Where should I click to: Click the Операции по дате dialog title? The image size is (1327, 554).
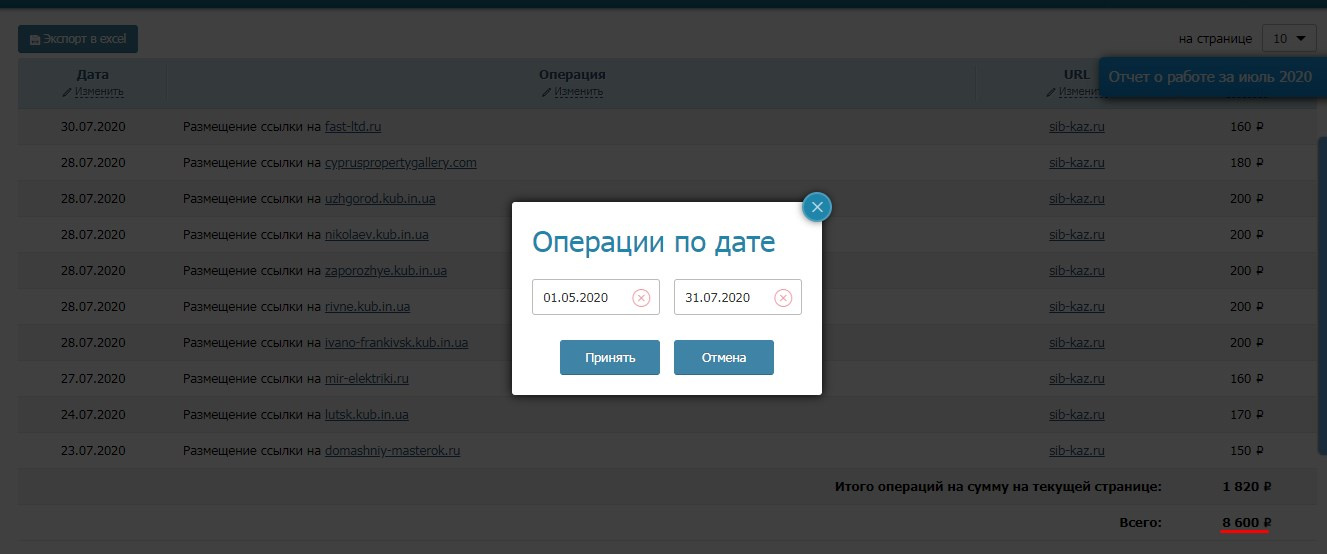[653, 242]
